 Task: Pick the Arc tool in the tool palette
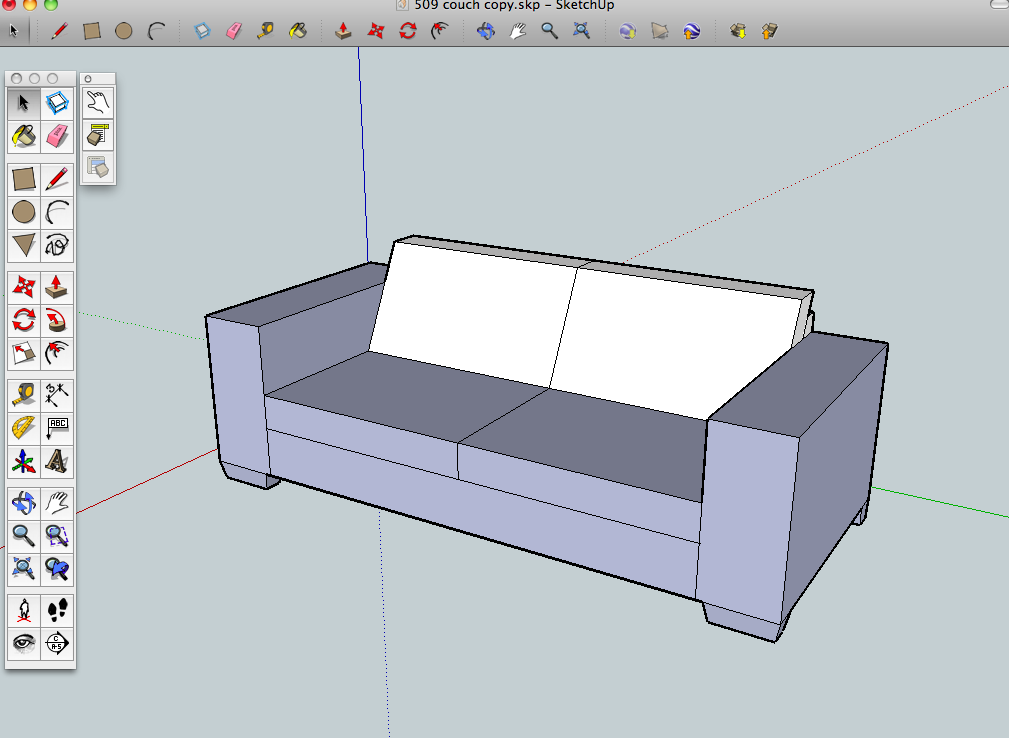57,212
